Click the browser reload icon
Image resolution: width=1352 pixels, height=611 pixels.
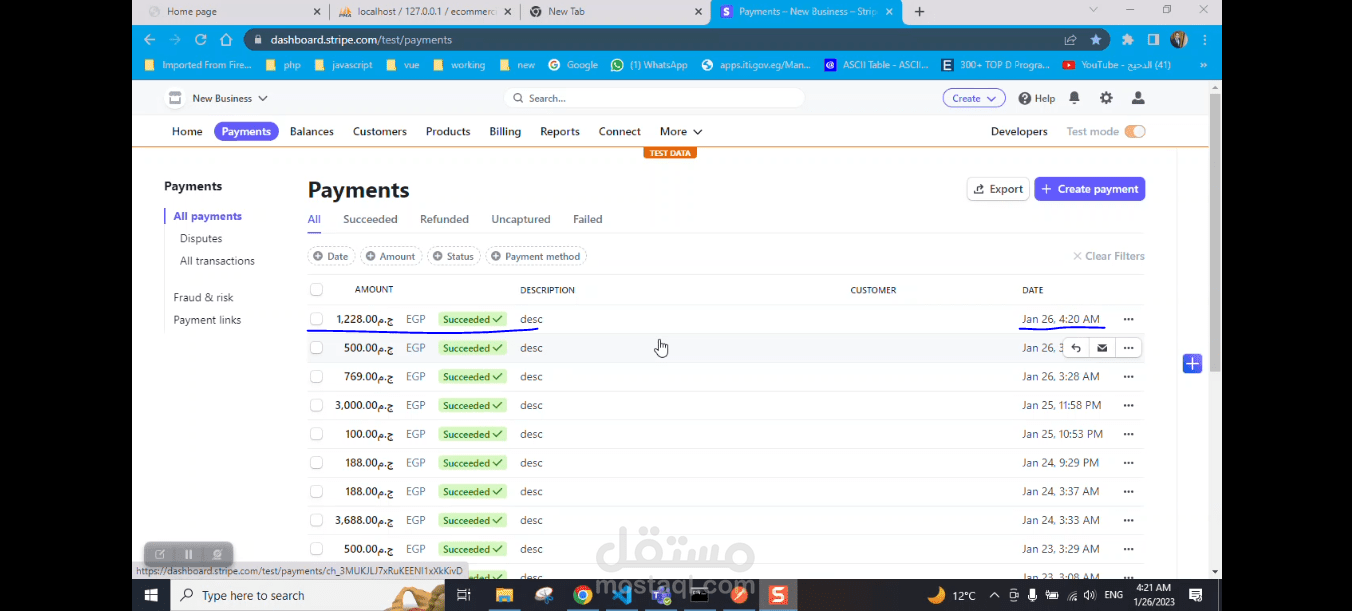pos(200,40)
